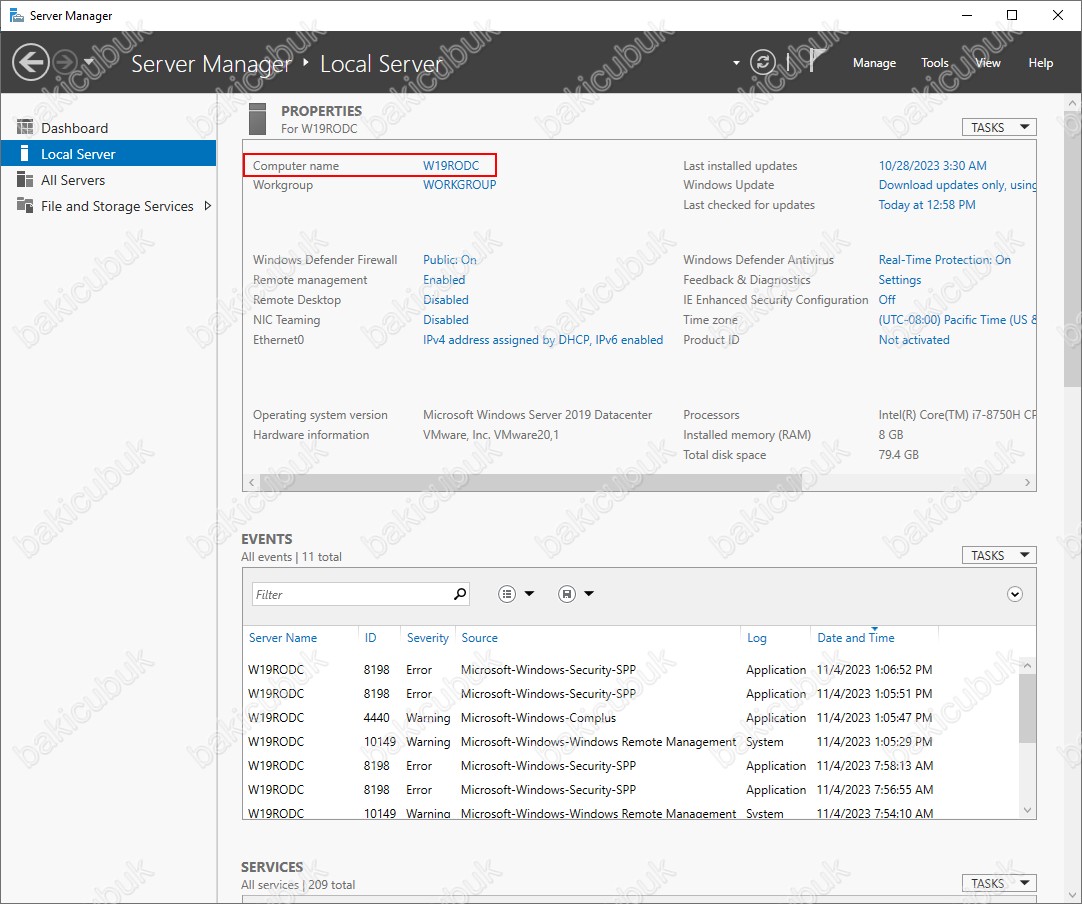The image size is (1082, 904).
Task: Click 'Today at 12:58 PM' link
Action: 927,205
